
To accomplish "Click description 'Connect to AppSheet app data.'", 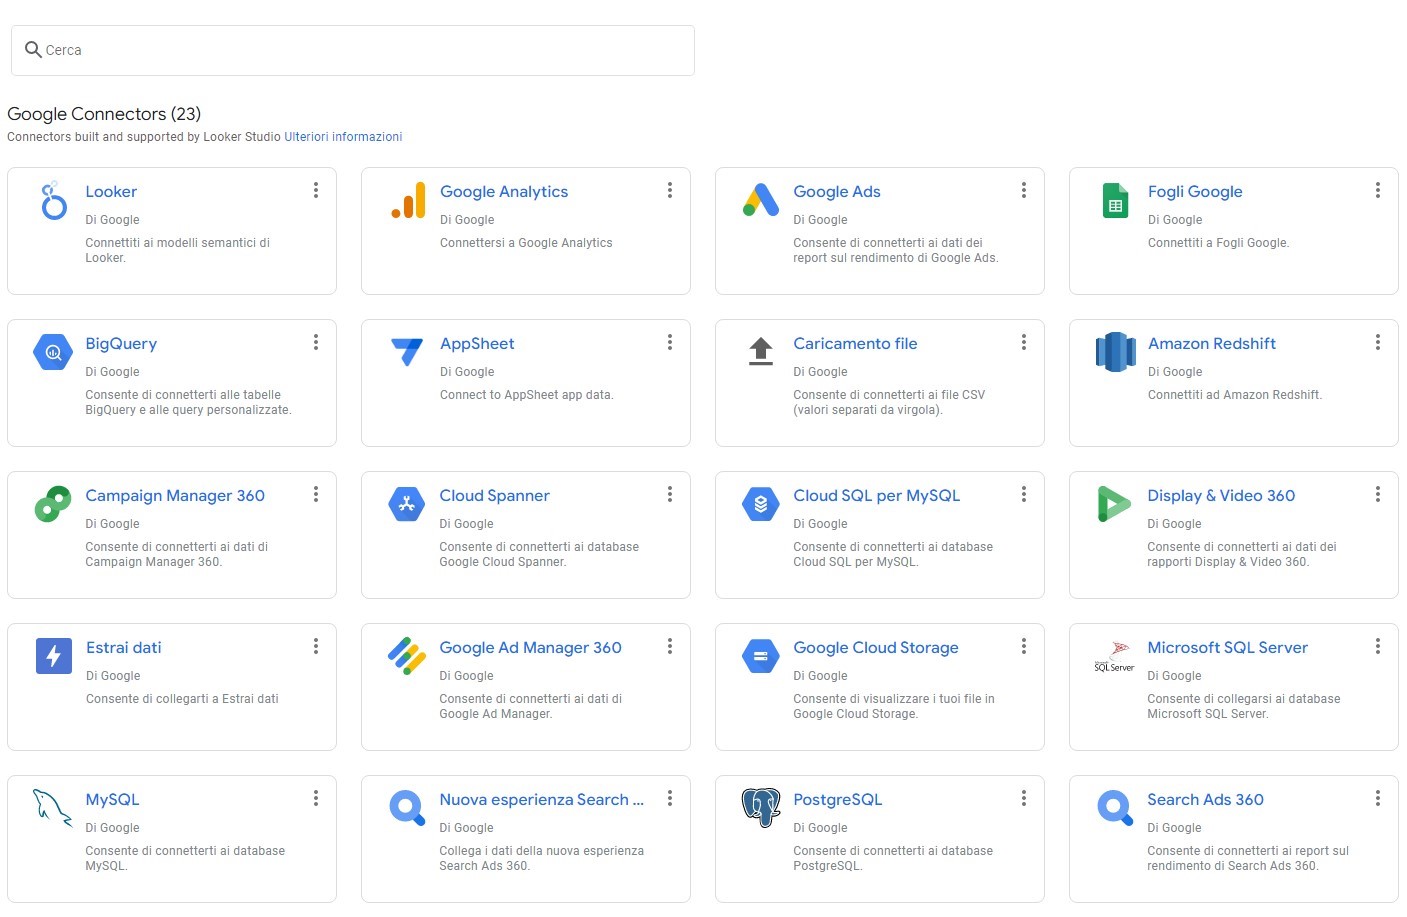I will [x=526, y=395].
